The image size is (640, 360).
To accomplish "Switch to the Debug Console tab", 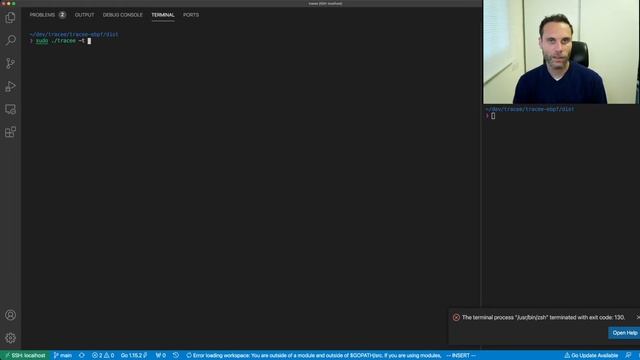I will (122, 15).
